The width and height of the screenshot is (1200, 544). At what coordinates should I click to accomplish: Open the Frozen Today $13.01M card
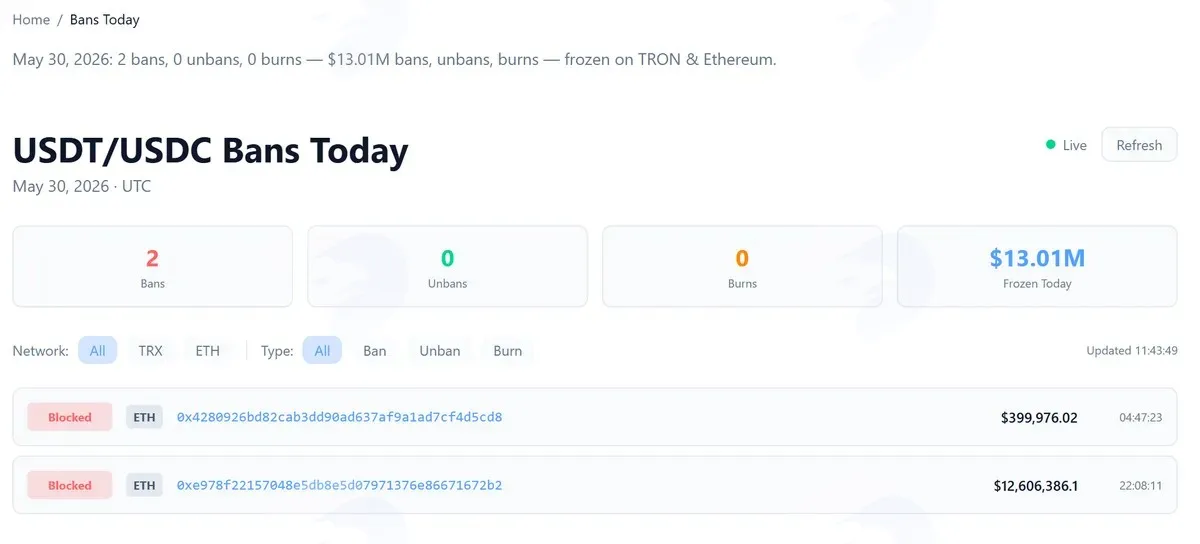(x=1037, y=266)
